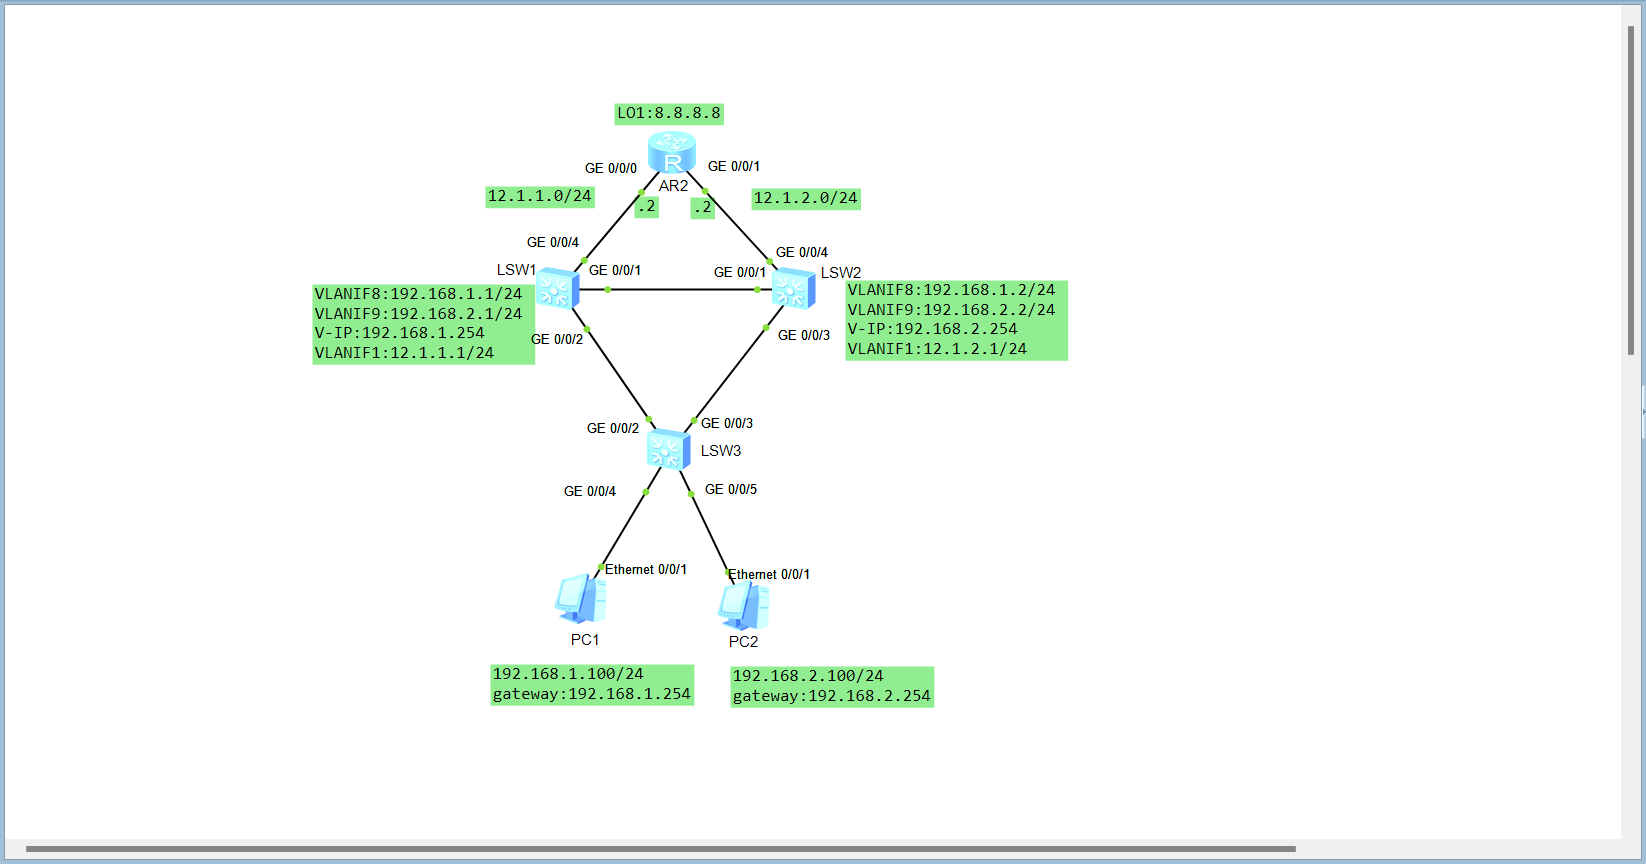Image resolution: width=1646 pixels, height=864 pixels.
Task: Select the PC2 computer icon
Action: click(744, 605)
